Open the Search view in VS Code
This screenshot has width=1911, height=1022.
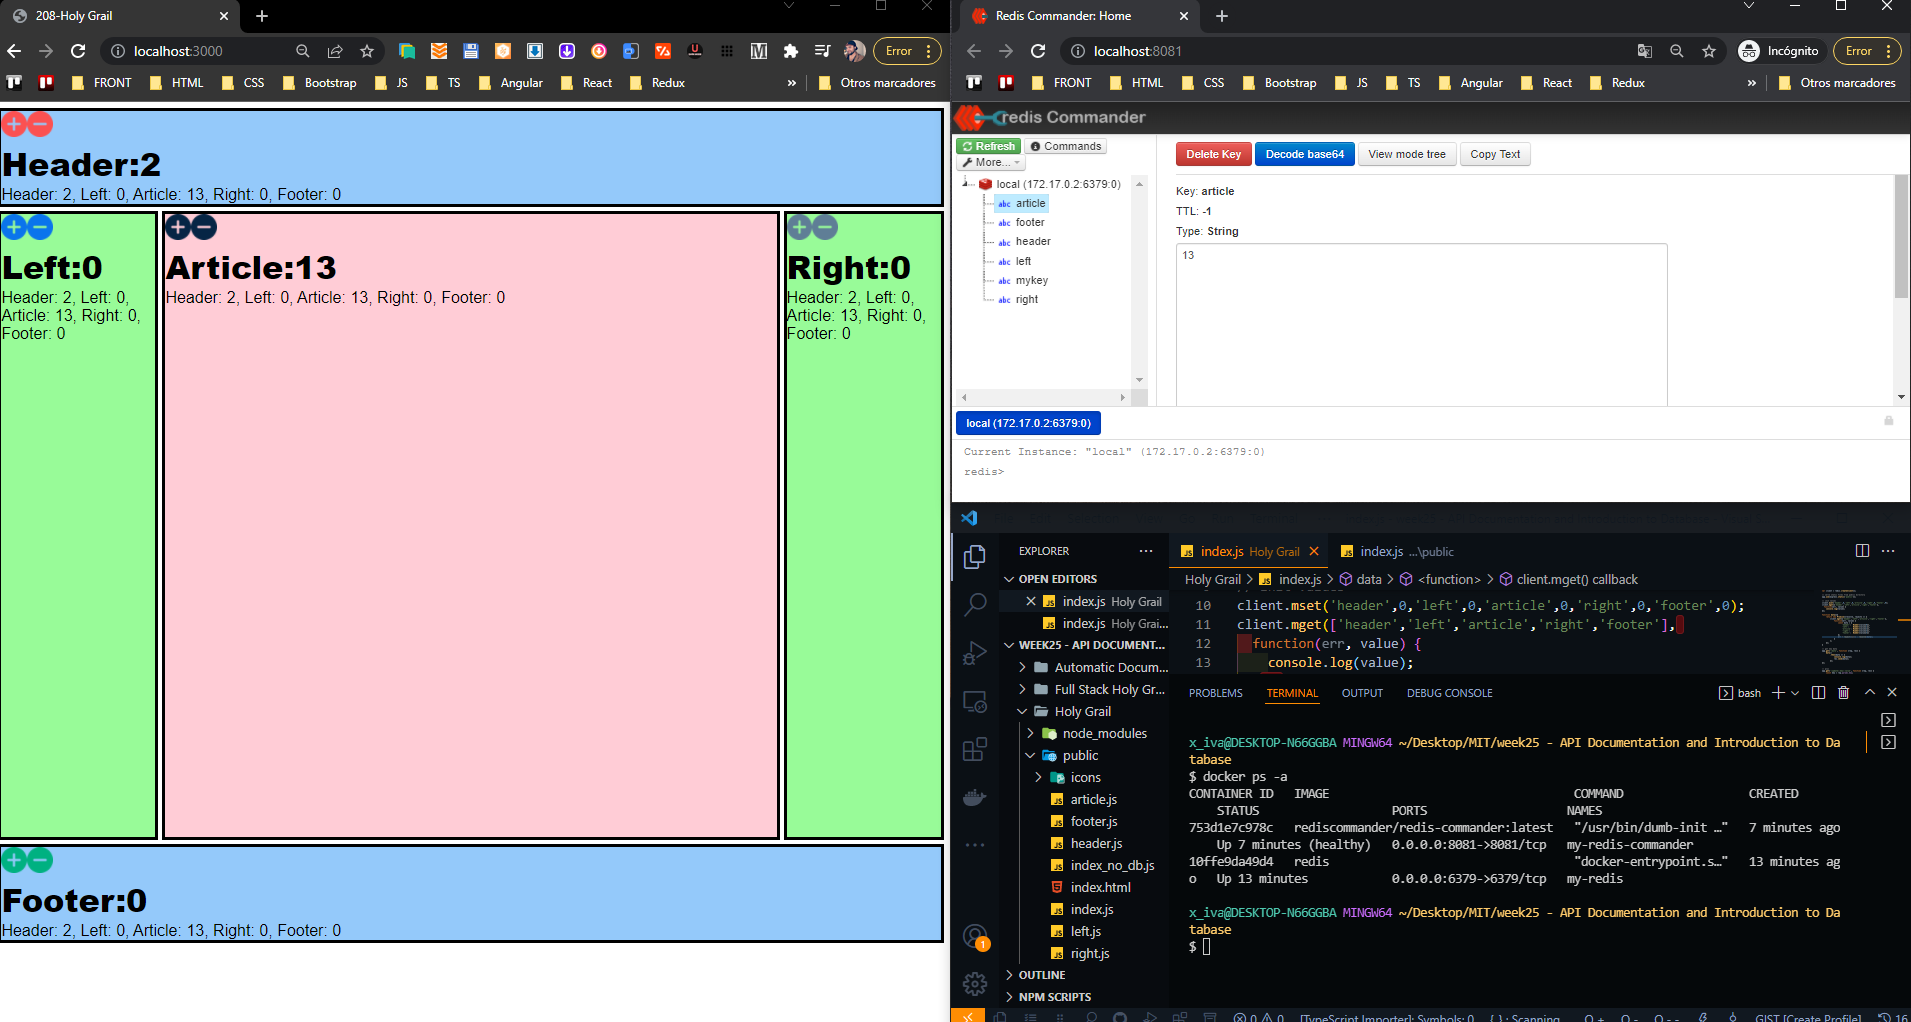pos(975,603)
